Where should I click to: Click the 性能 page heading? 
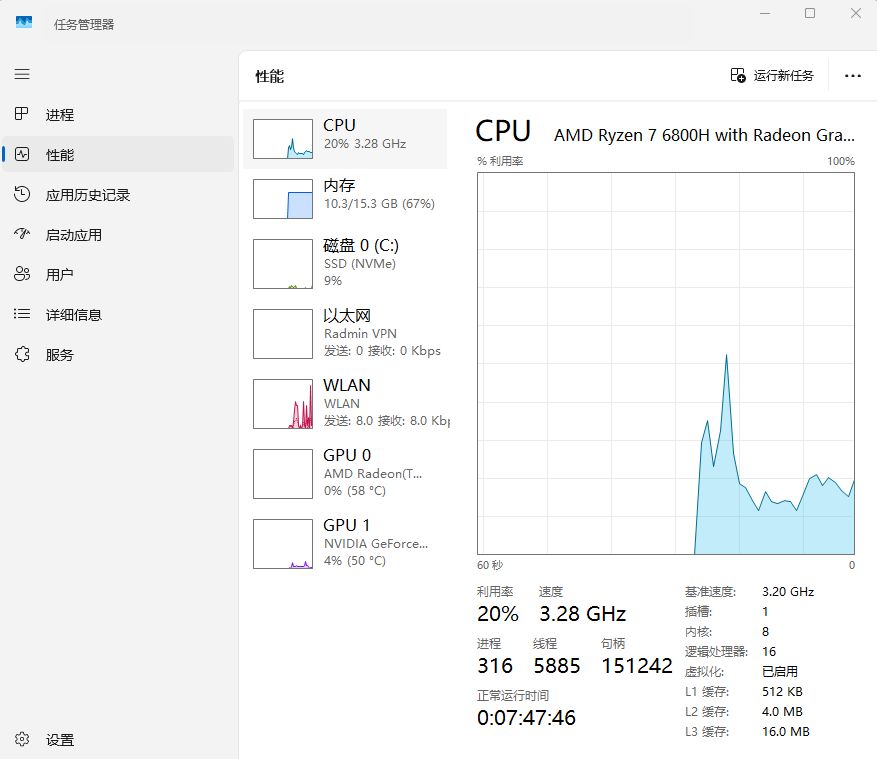coord(270,76)
